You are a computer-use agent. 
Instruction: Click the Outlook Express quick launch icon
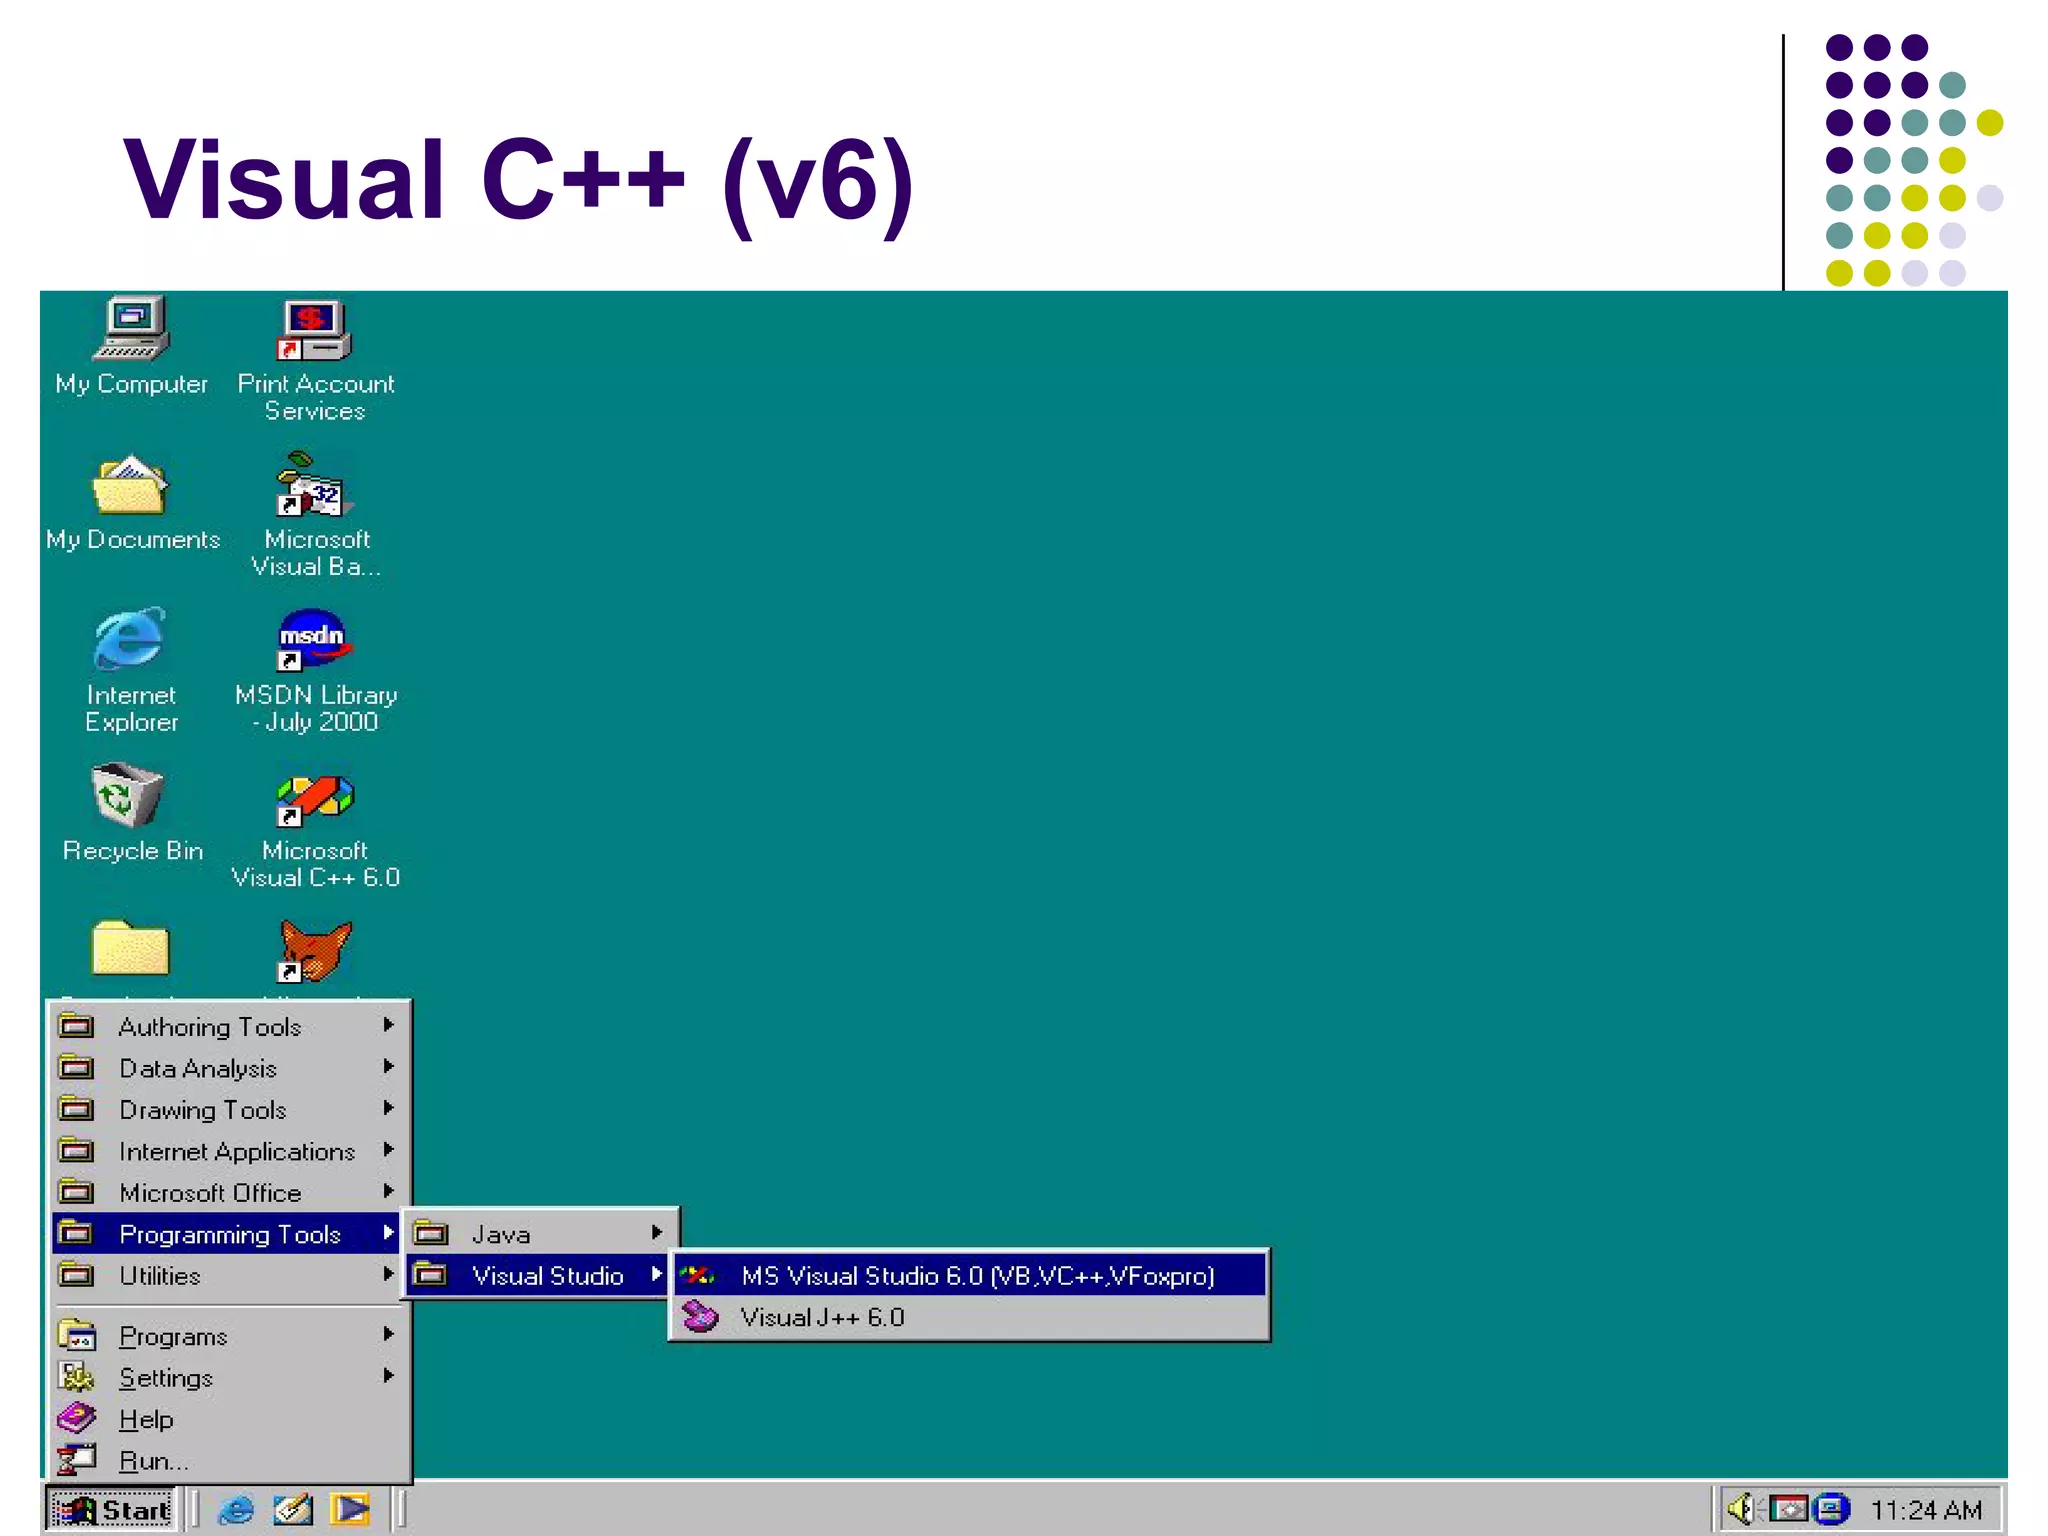click(x=293, y=1509)
